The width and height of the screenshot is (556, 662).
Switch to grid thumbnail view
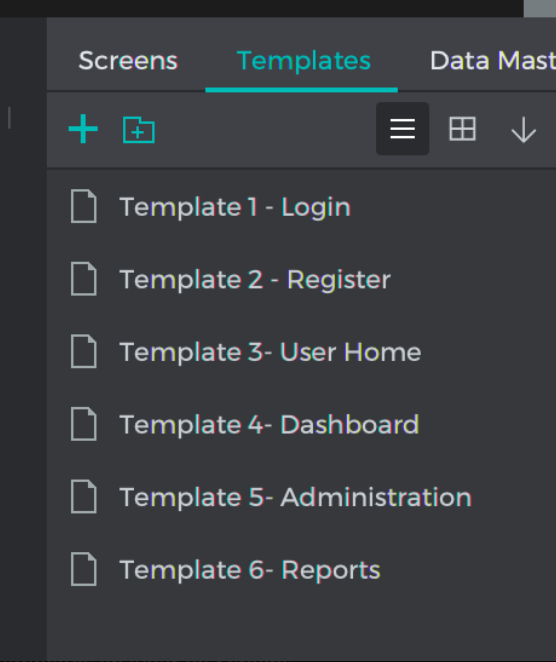[x=462, y=129]
